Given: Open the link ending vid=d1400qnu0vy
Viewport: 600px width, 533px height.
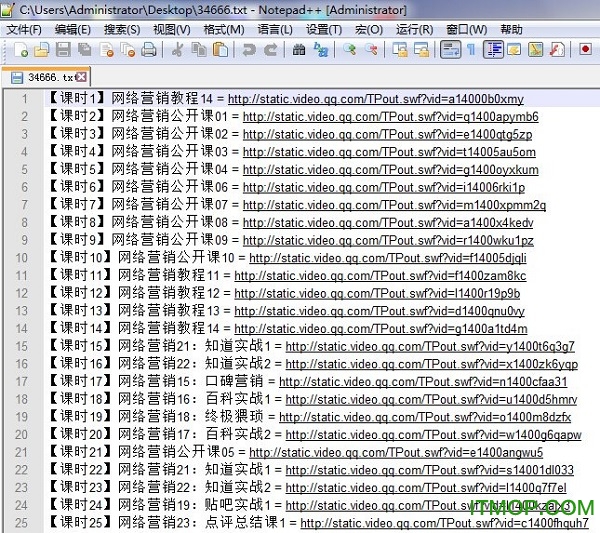Looking at the screenshot, I should pos(380,311).
